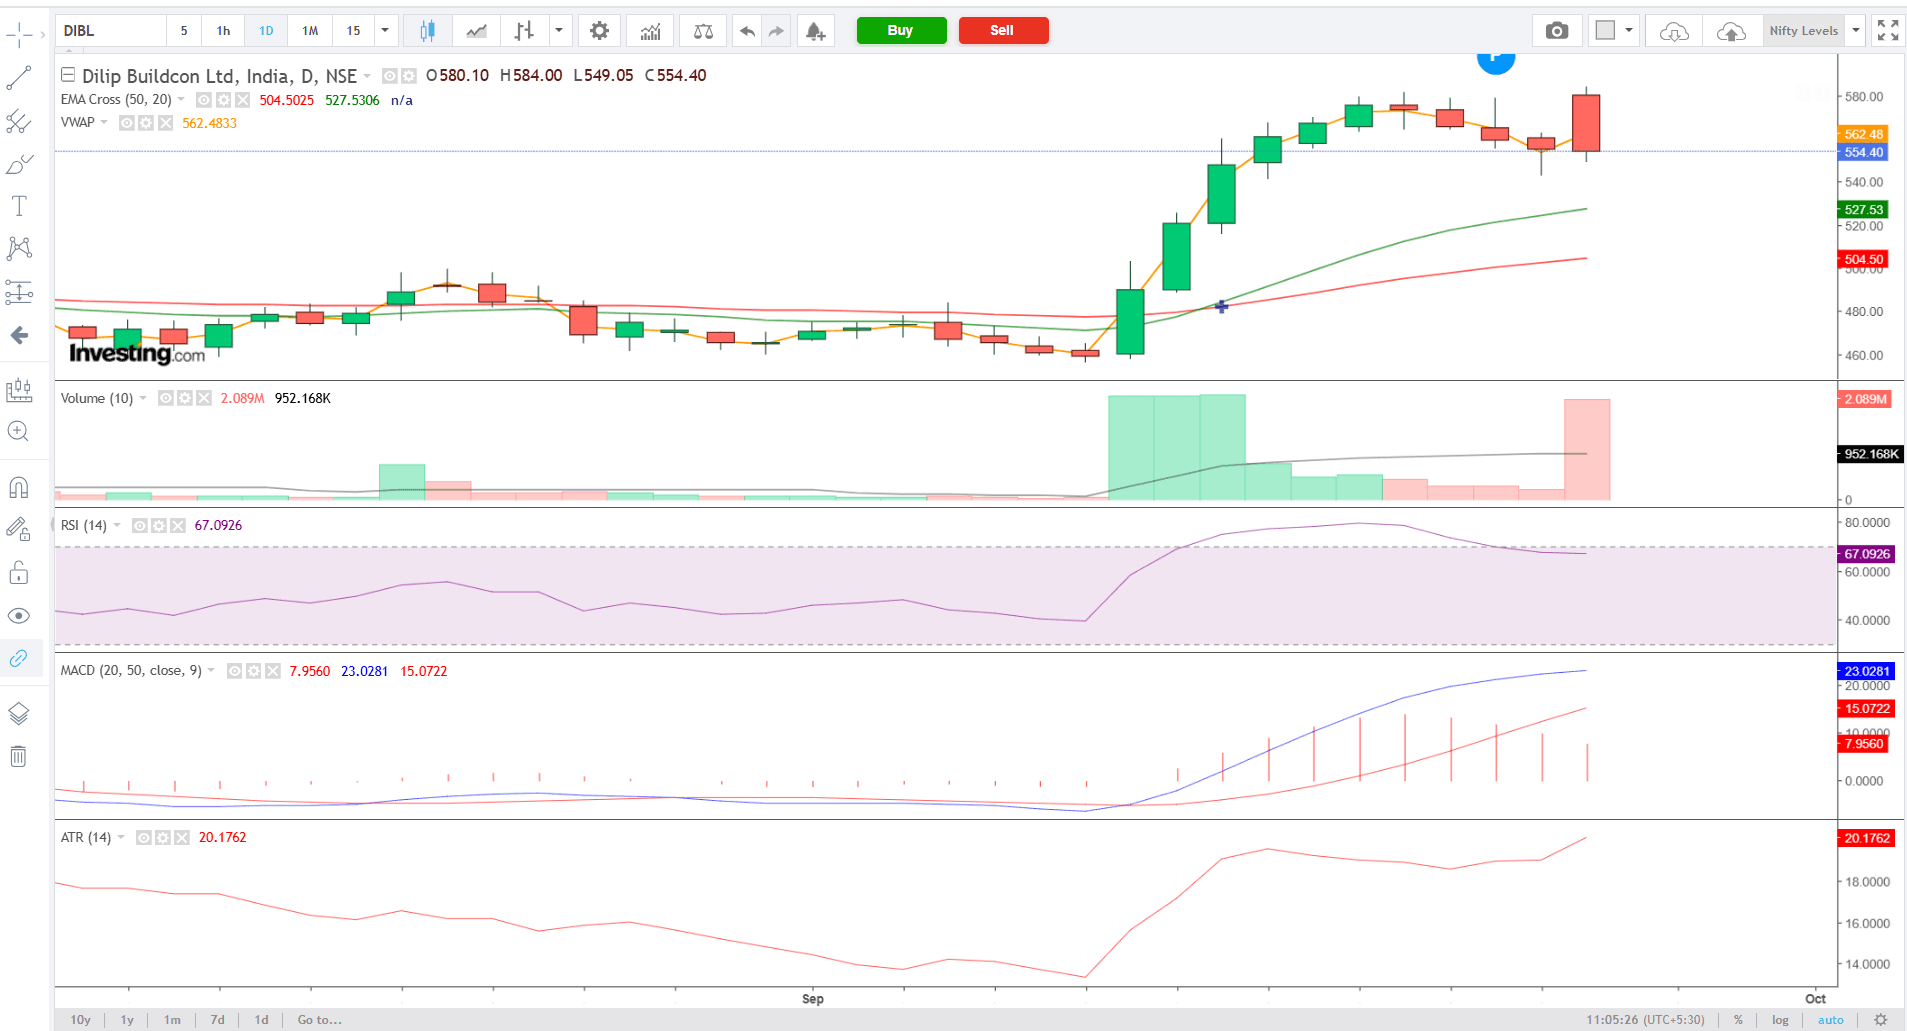Open the MACD indicator dropdown arrow
This screenshot has width=1907, height=1031.
tap(211, 671)
